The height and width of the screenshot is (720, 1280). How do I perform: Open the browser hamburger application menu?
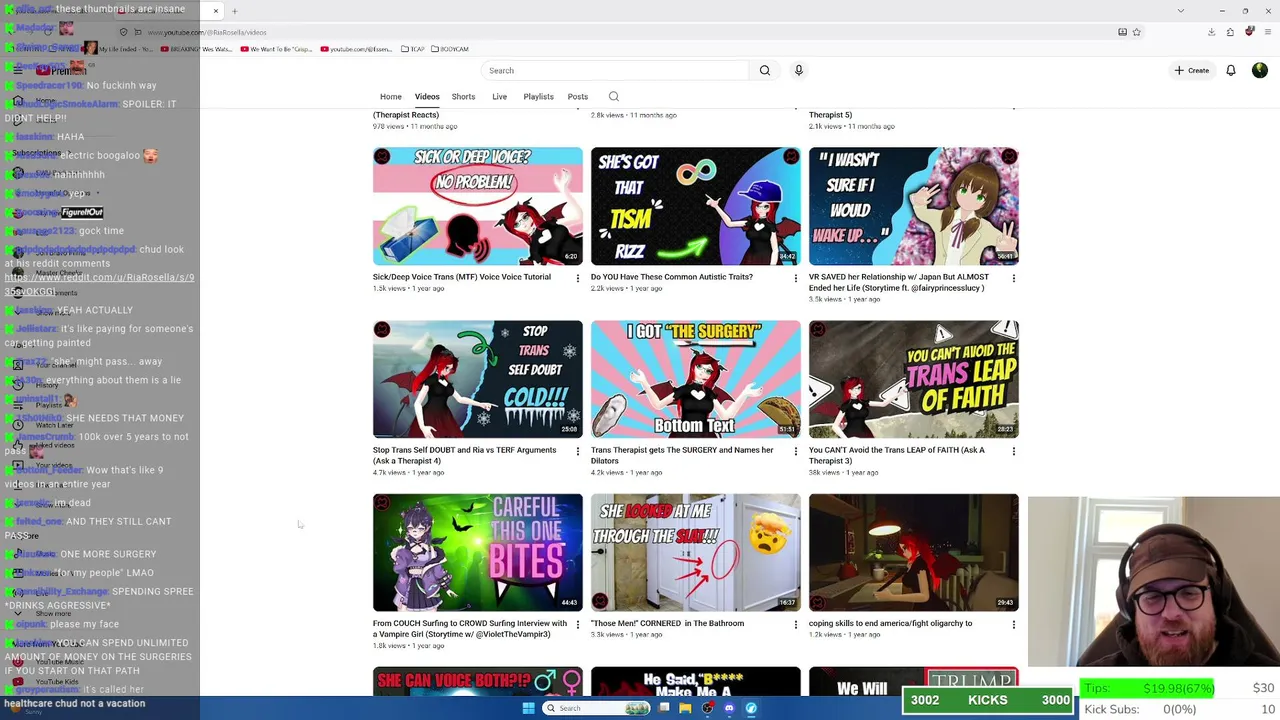point(1268,32)
